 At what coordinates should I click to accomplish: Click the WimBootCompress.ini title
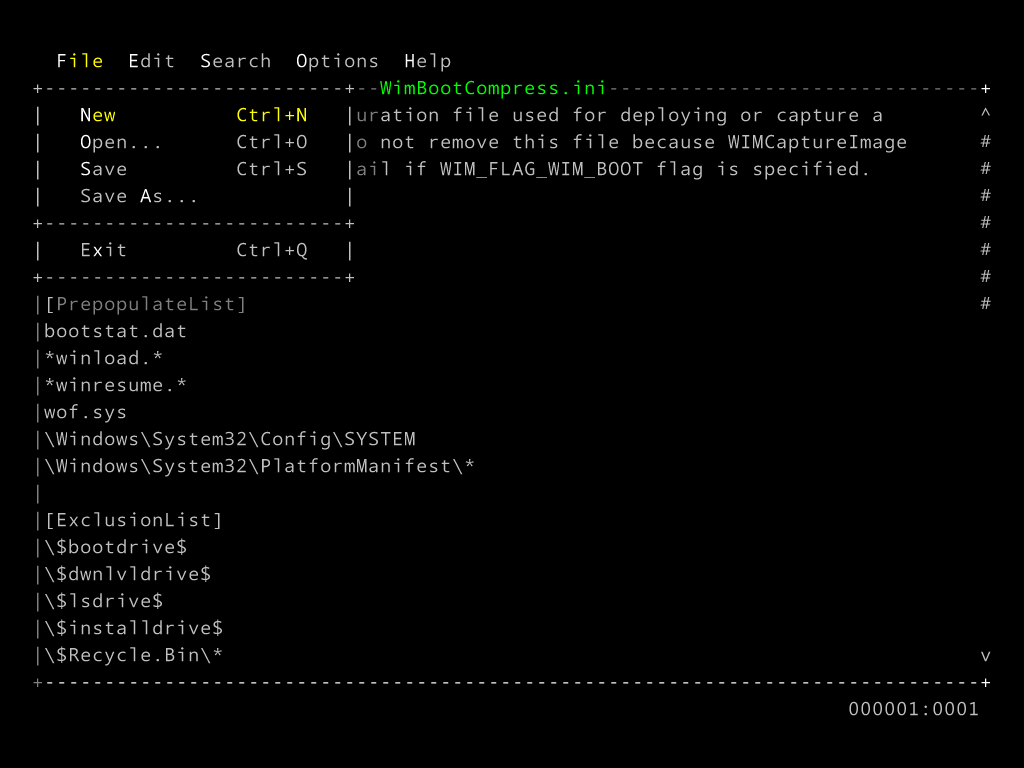[x=493, y=88]
